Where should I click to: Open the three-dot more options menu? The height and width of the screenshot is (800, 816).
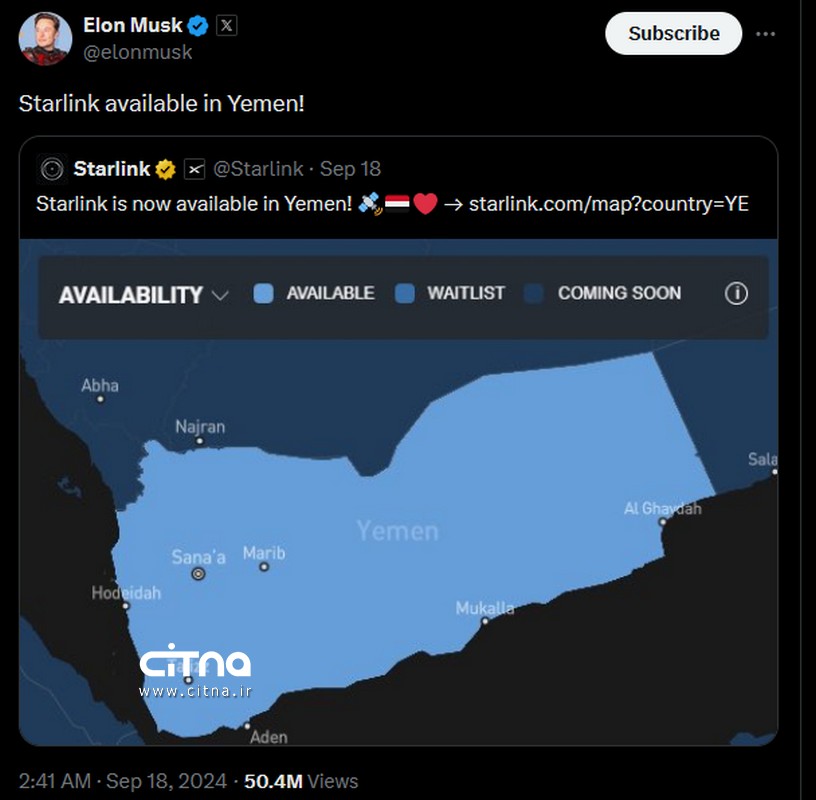pos(766,34)
